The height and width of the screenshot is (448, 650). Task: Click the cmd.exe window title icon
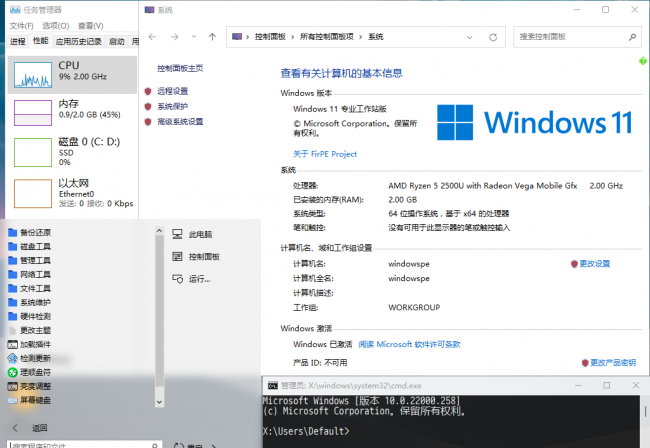(272, 386)
